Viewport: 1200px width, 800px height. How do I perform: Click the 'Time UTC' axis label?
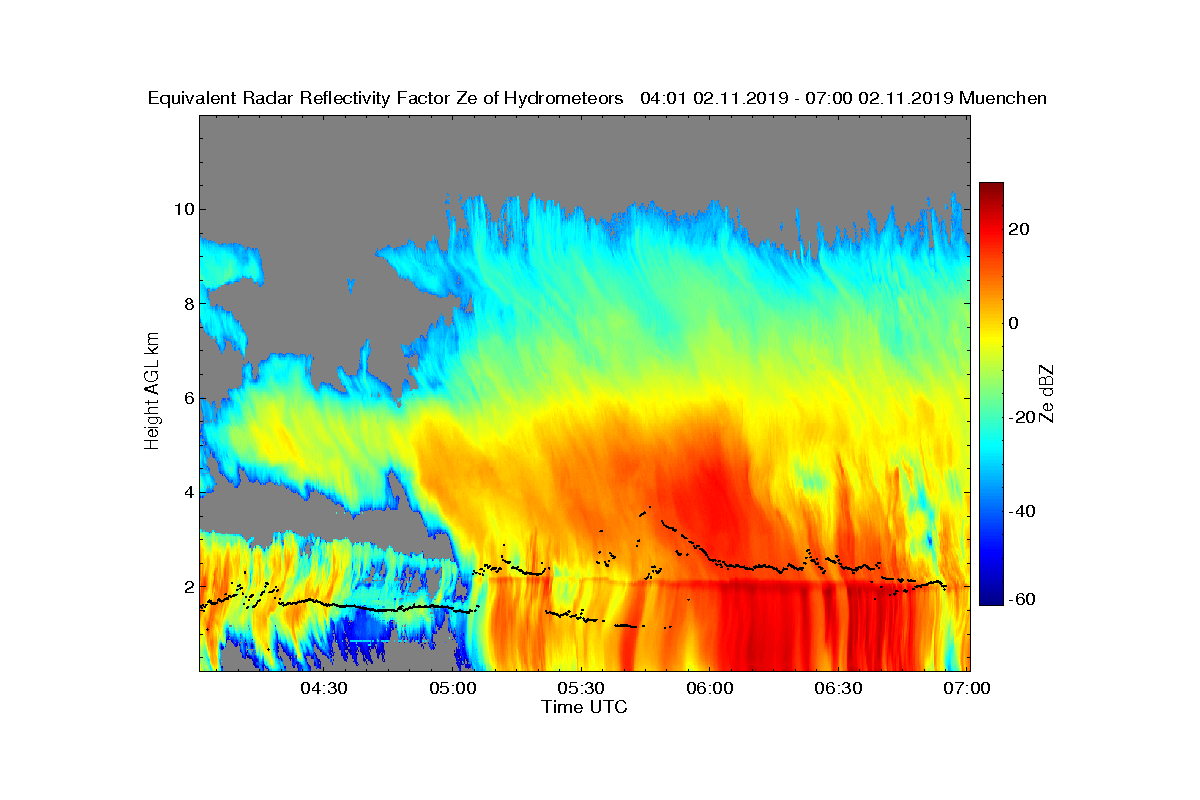[x=585, y=707]
